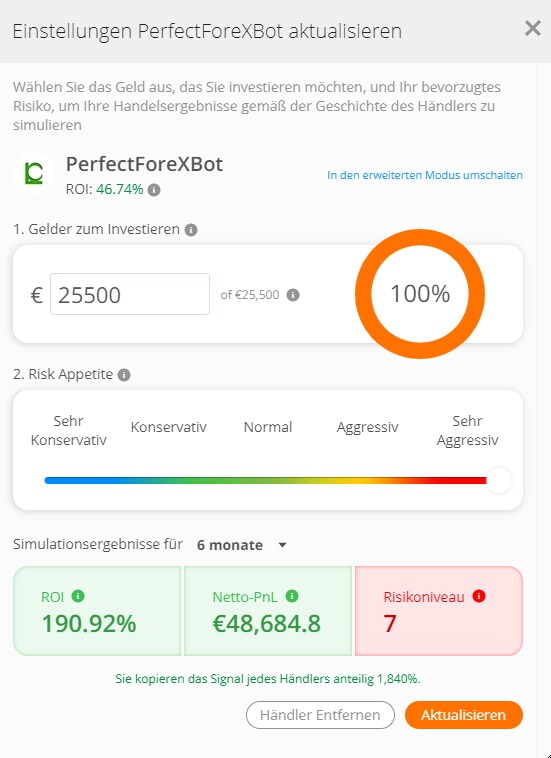551x758 pixels.
Task: Click the info icon next to of €25,500
Action: (293, 295)
